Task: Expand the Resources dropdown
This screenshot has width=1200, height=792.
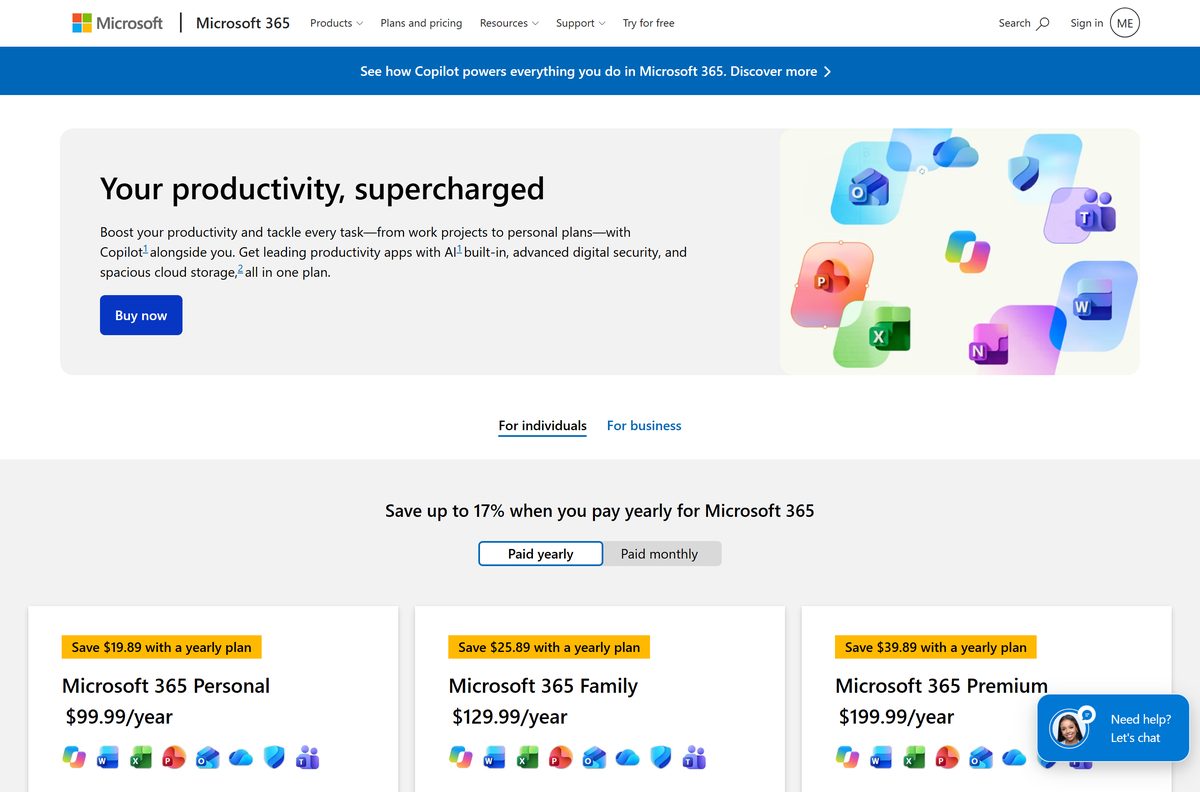Action: click(509, 23)
